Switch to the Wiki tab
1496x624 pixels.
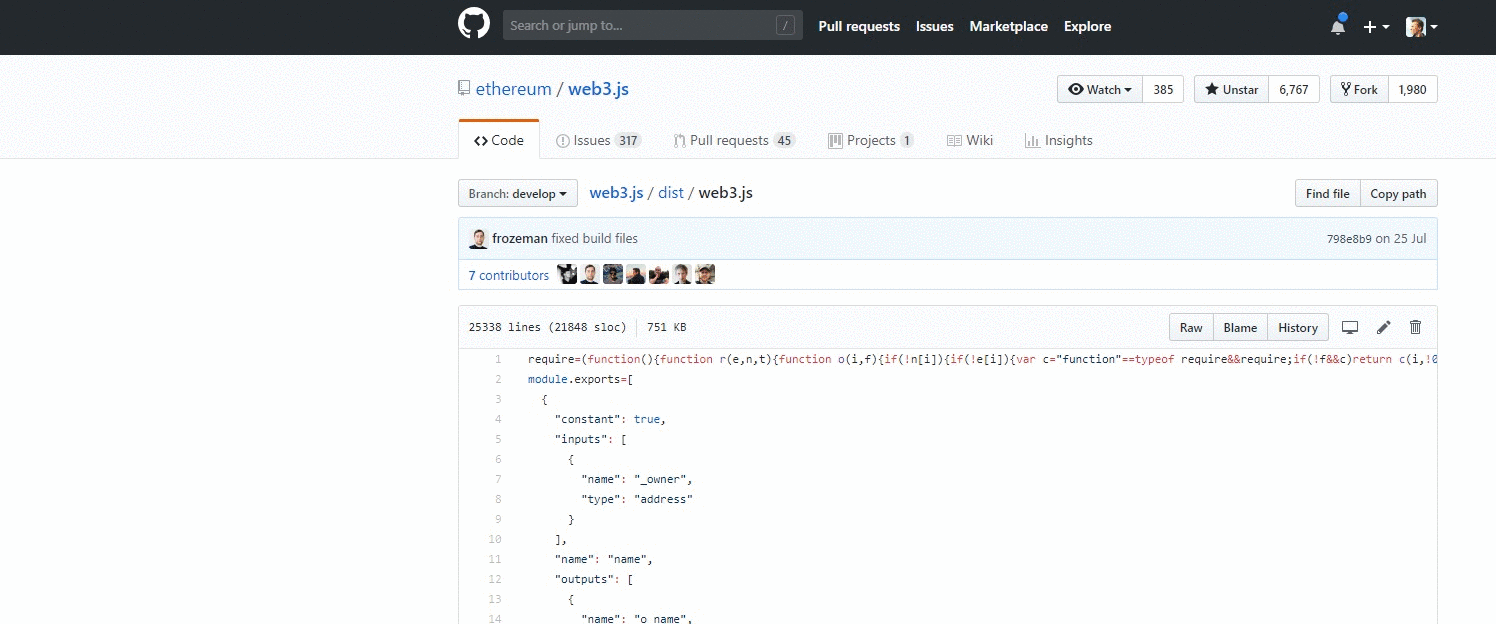969,140
